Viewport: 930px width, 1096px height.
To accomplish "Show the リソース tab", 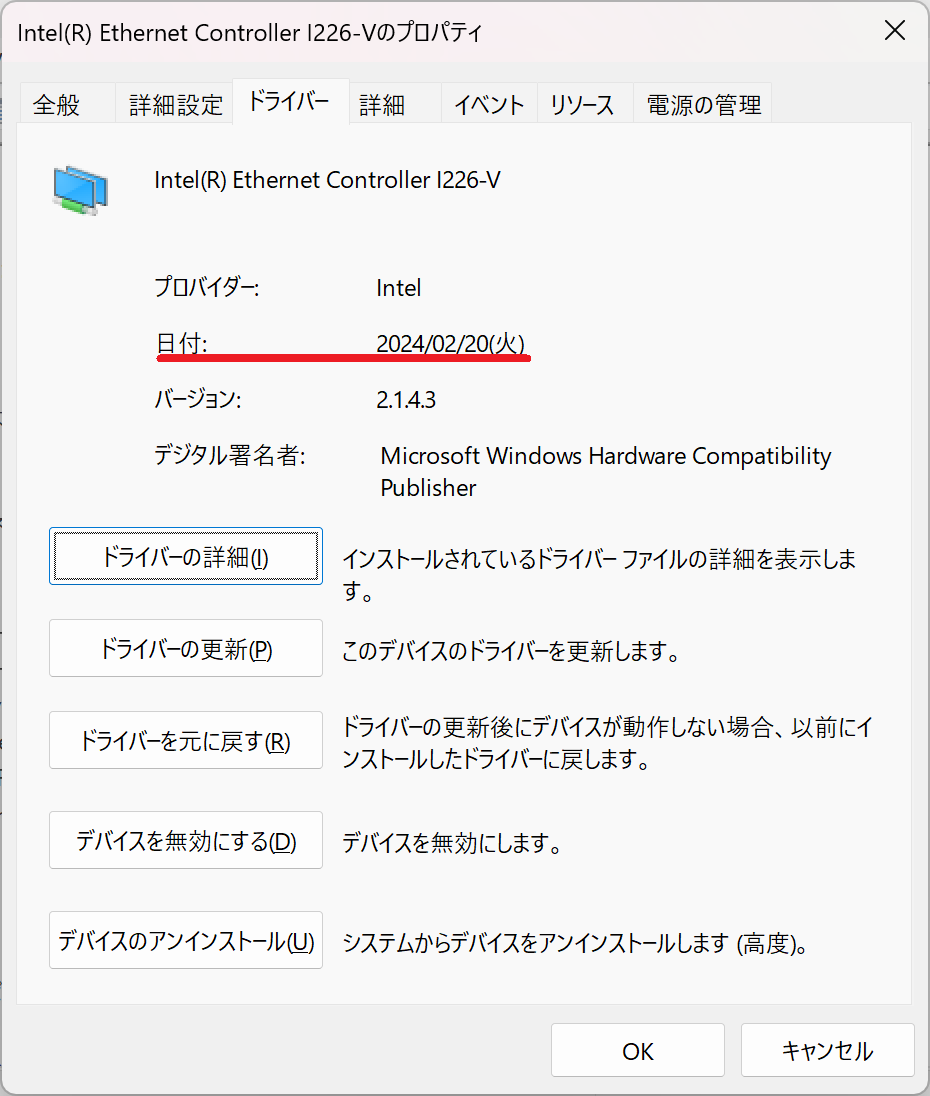I will tap(586, 104).
